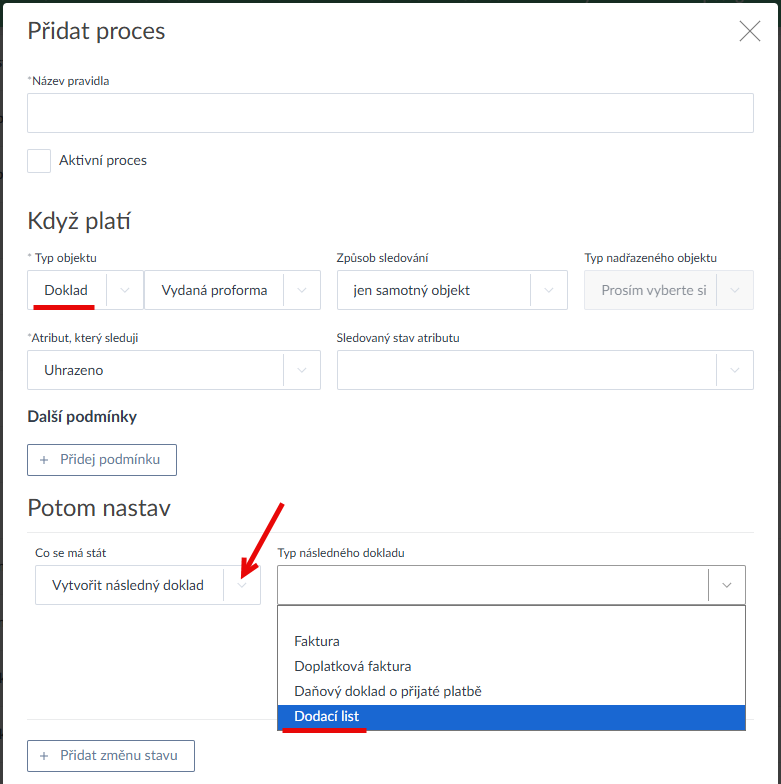
Task: Select Daňový doklad o přijaté platbě
Action: 388,691
